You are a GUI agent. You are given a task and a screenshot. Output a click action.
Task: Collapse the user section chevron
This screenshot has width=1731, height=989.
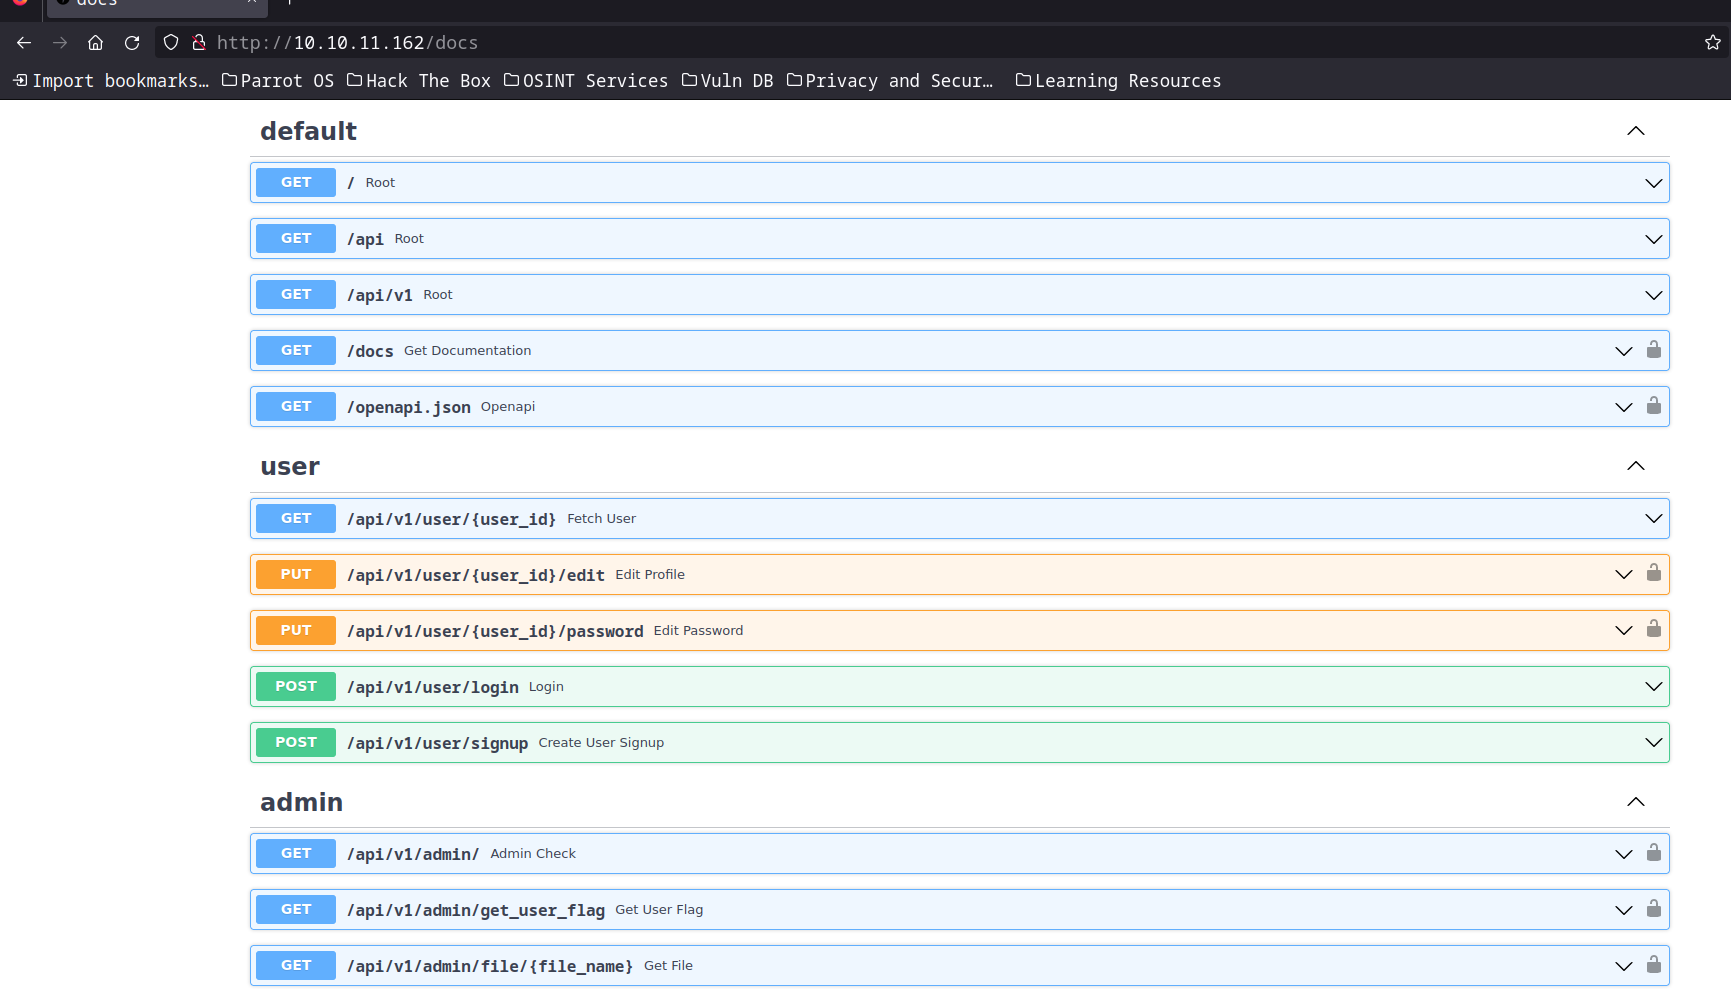tap(1636, 466)
